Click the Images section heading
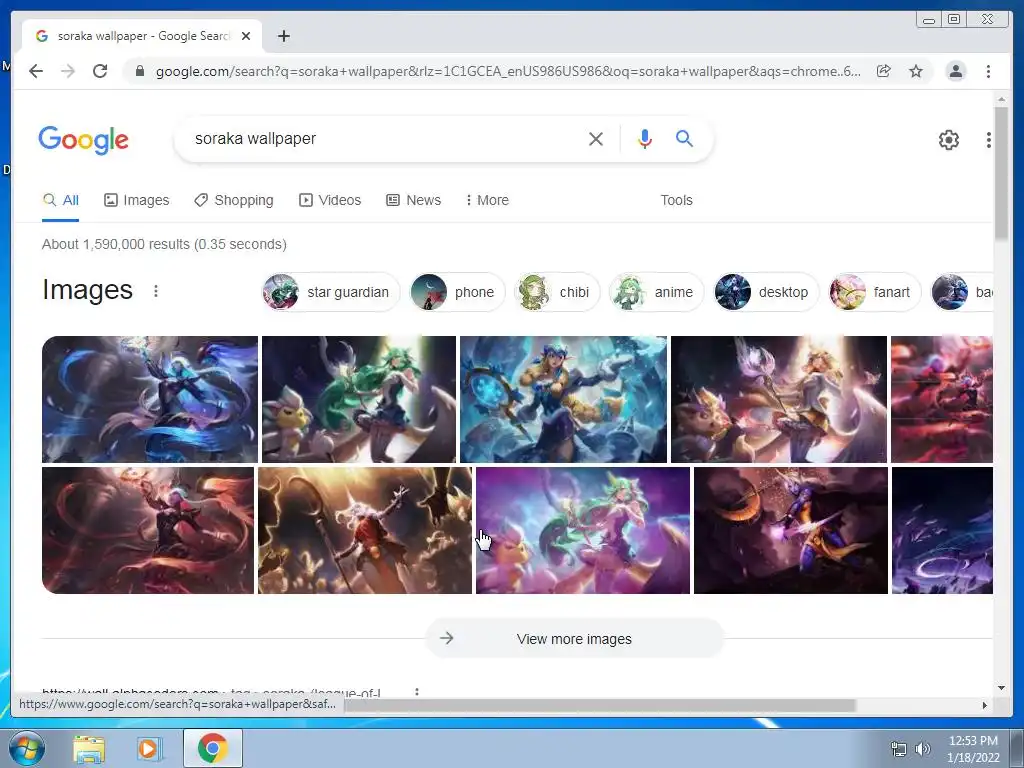Screen dimensions: 1024x768 coord(88,290)
